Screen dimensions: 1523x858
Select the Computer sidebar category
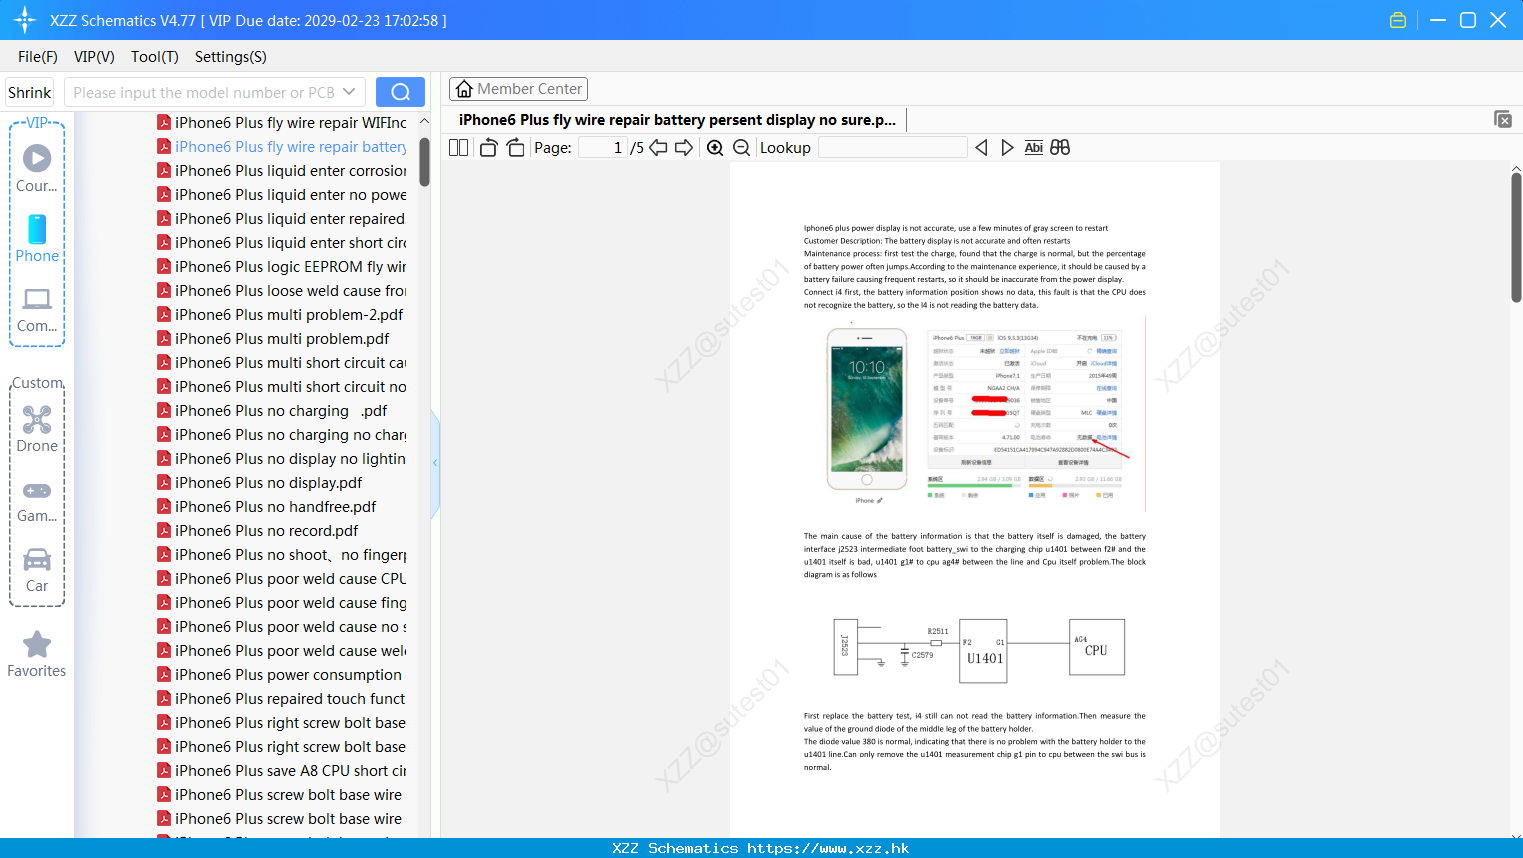point(37,309)
